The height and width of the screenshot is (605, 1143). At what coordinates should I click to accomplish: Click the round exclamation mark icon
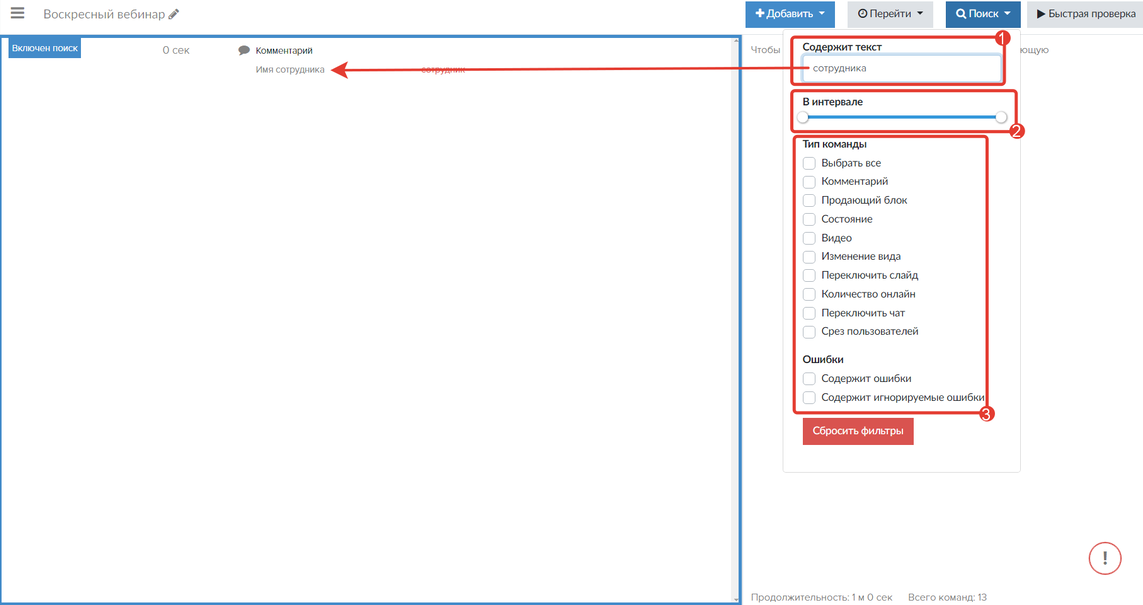(1104, 558)
